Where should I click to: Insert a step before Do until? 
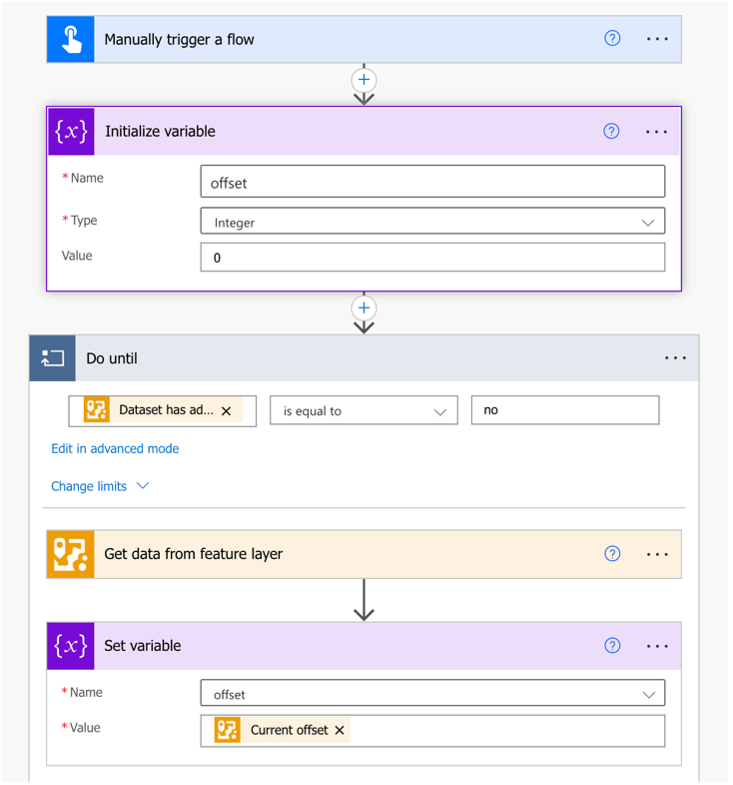(x=364, y=309)
